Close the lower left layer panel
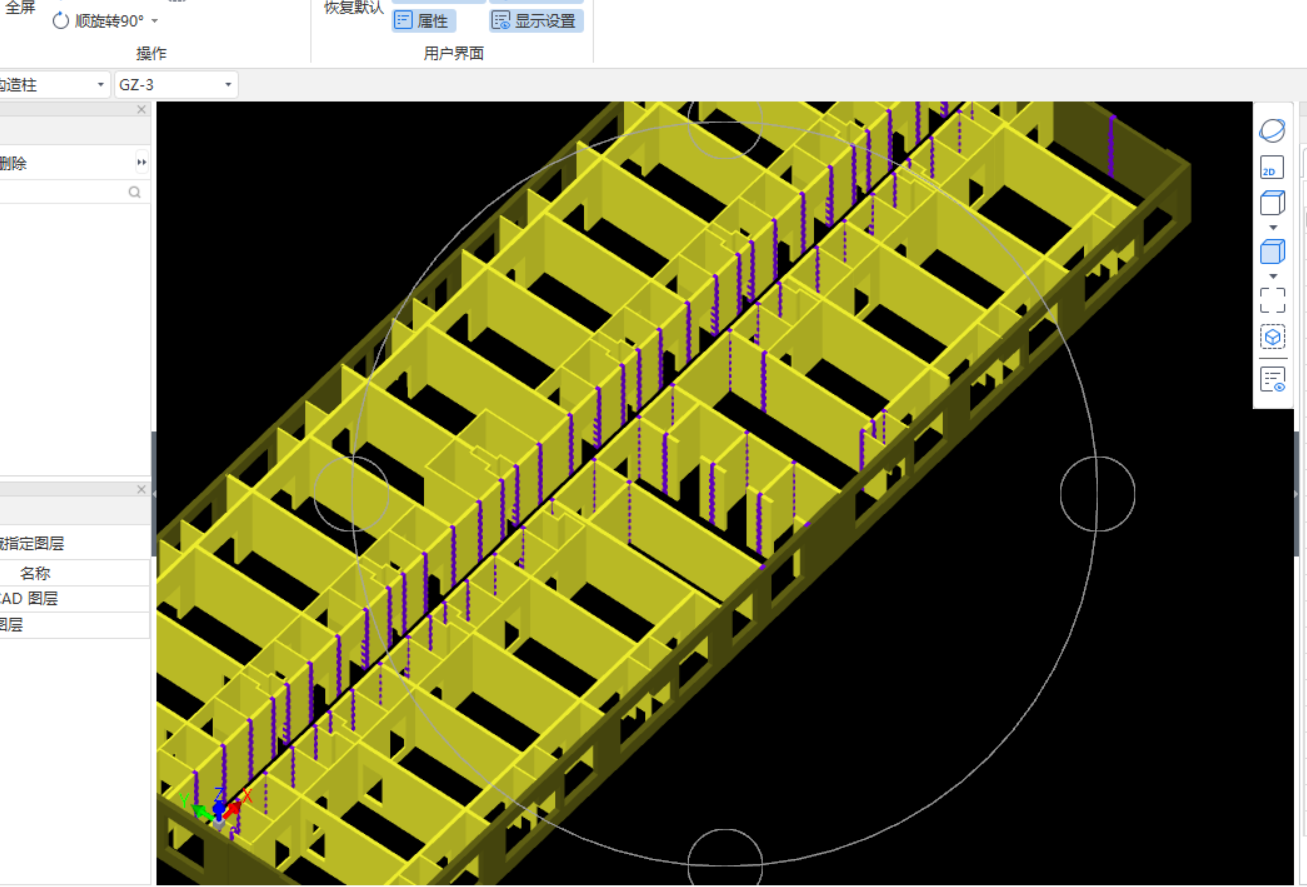The image size is (1307, 887). click(x=141, y=490)
